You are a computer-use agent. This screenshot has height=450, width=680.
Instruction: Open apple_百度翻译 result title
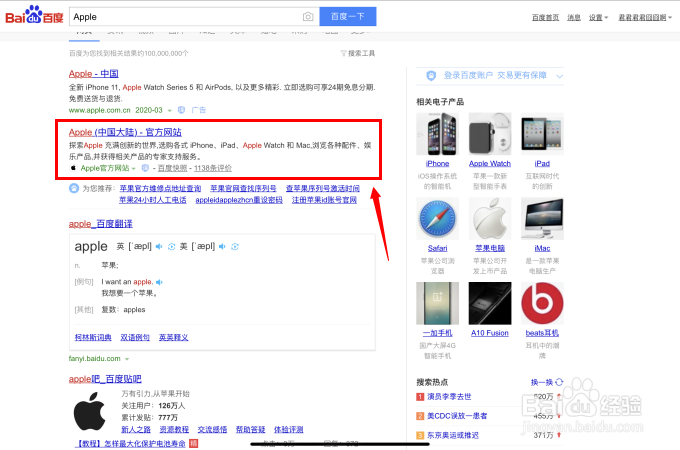(101, 224)
